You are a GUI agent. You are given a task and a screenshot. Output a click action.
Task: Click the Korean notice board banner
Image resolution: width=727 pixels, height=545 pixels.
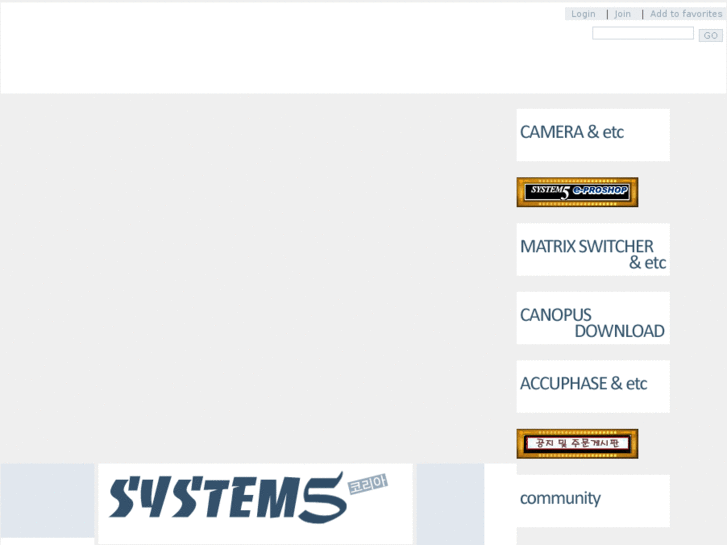click(x=577, y=444)
